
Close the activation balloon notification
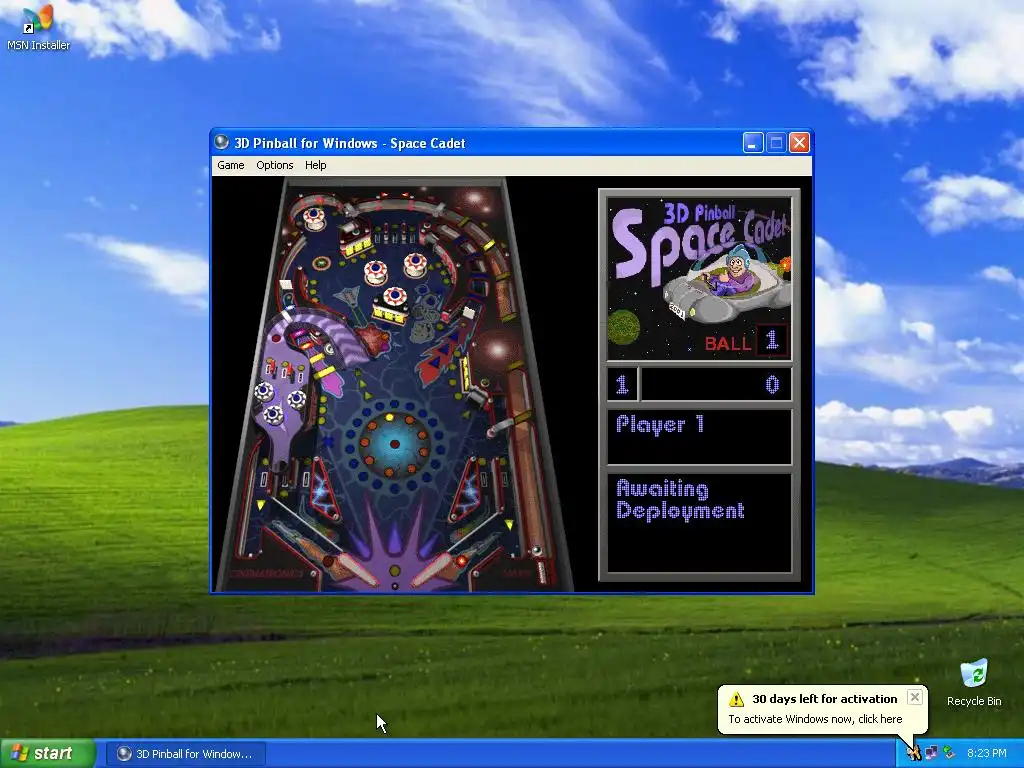[x=915, y=697]
